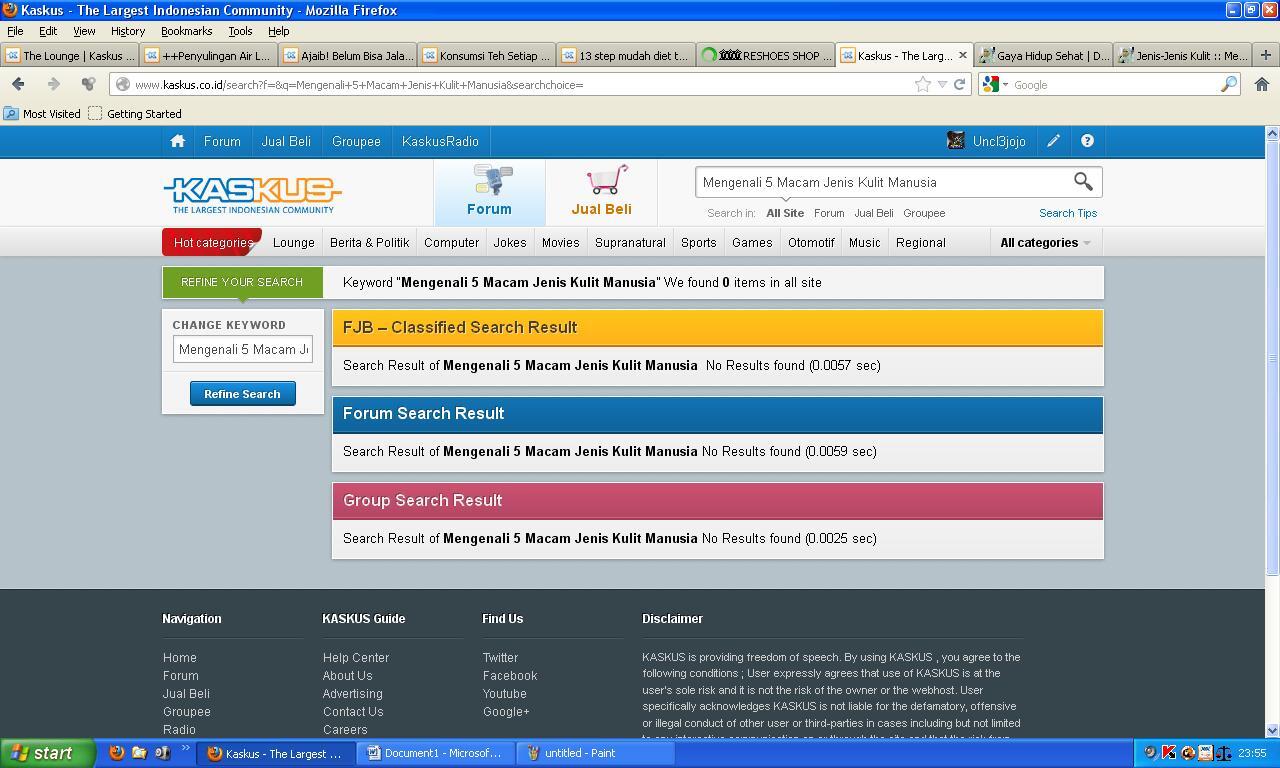Select the Jual Beli cart icon
Image resolution: width=1280 pixels, height=768 pixels.
(x=607, y=180)
